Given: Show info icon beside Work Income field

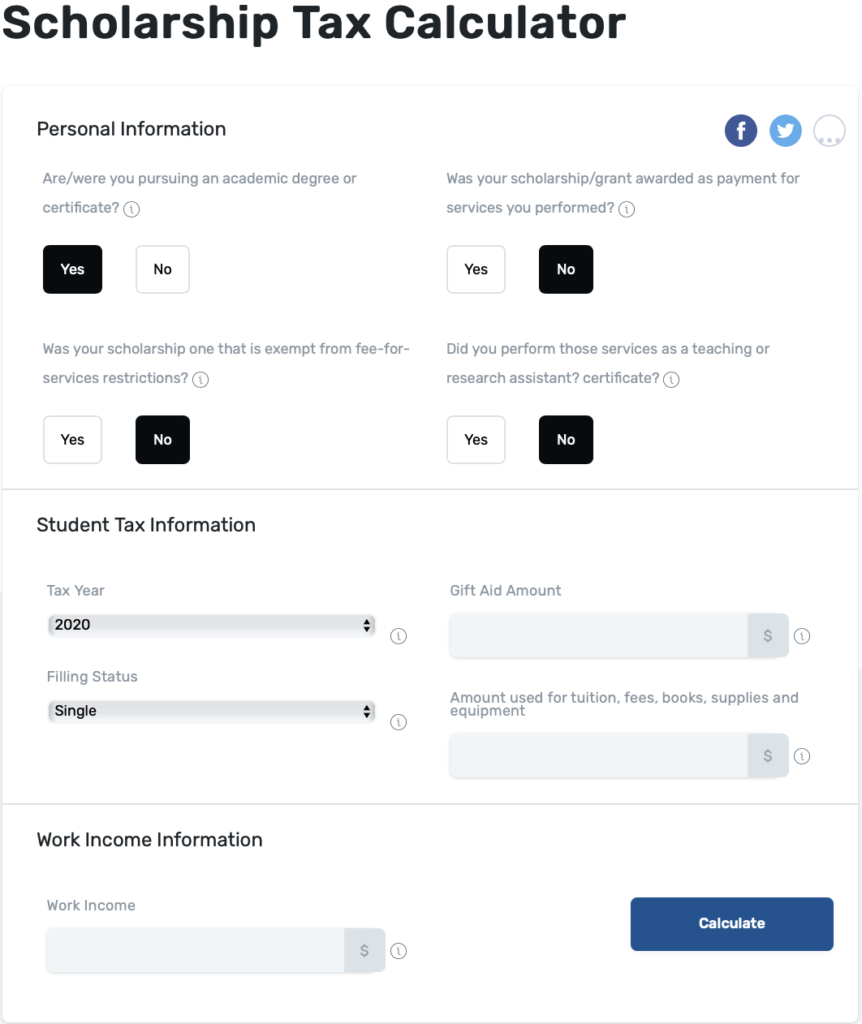Looking at the screenshot, I should [x=398, y=951].
